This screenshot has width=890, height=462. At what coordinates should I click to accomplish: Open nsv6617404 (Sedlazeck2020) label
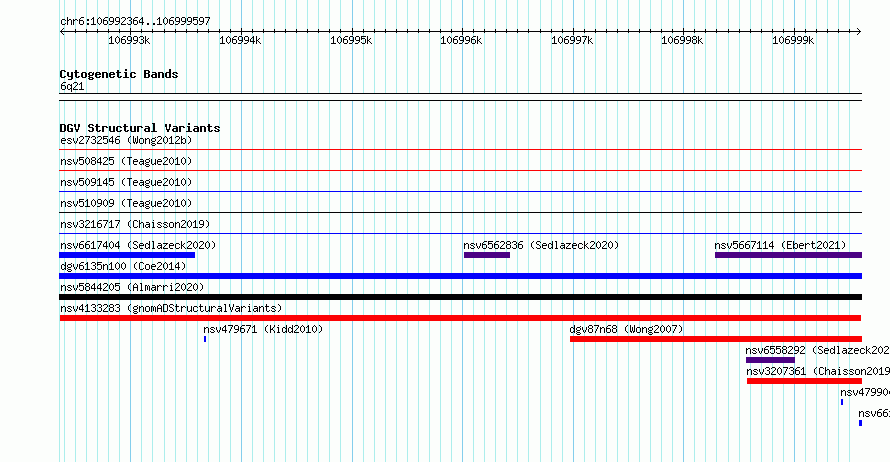pyautogui.click(x=138, y=245)
